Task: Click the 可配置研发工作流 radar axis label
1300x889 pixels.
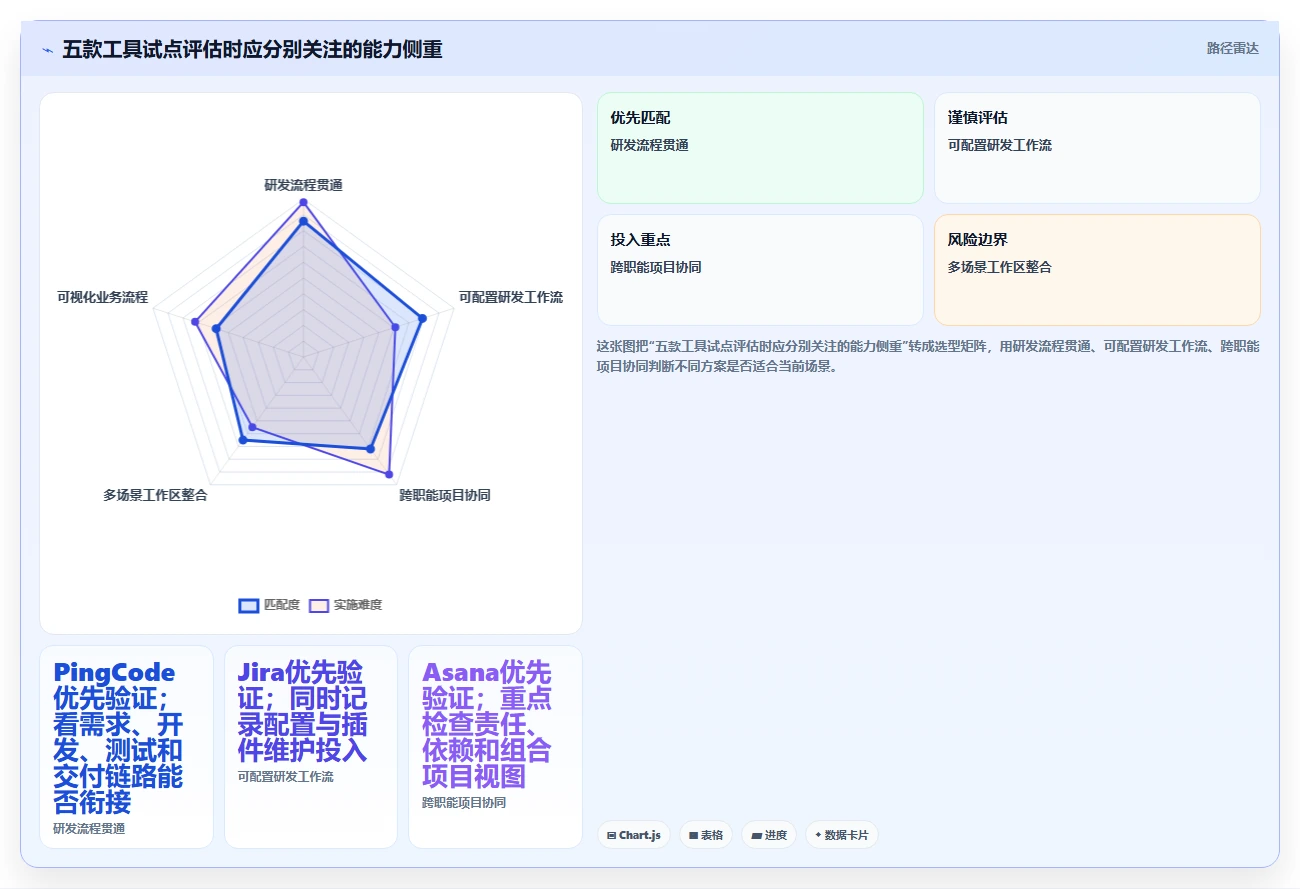Action: [x=511, y=297]
